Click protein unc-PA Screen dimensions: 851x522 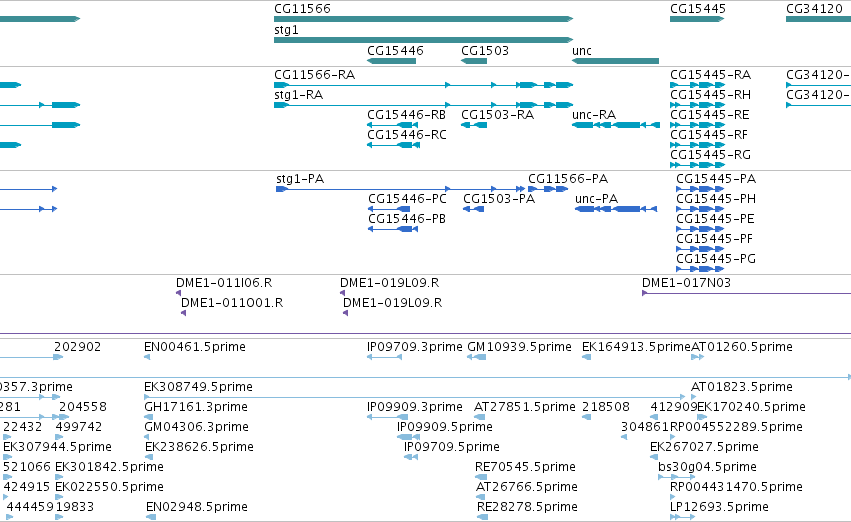coord(596,199)
